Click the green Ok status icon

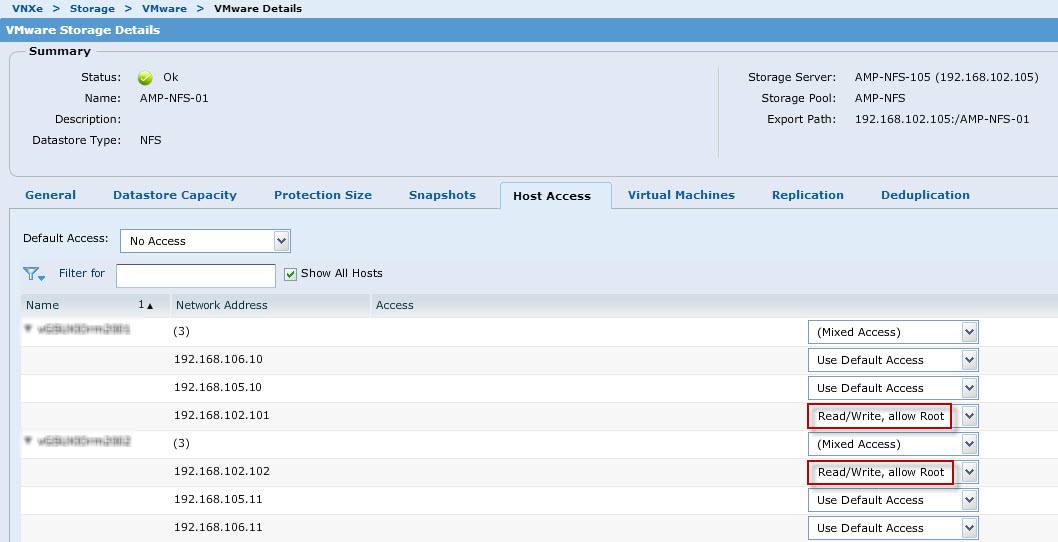point(145,78)
